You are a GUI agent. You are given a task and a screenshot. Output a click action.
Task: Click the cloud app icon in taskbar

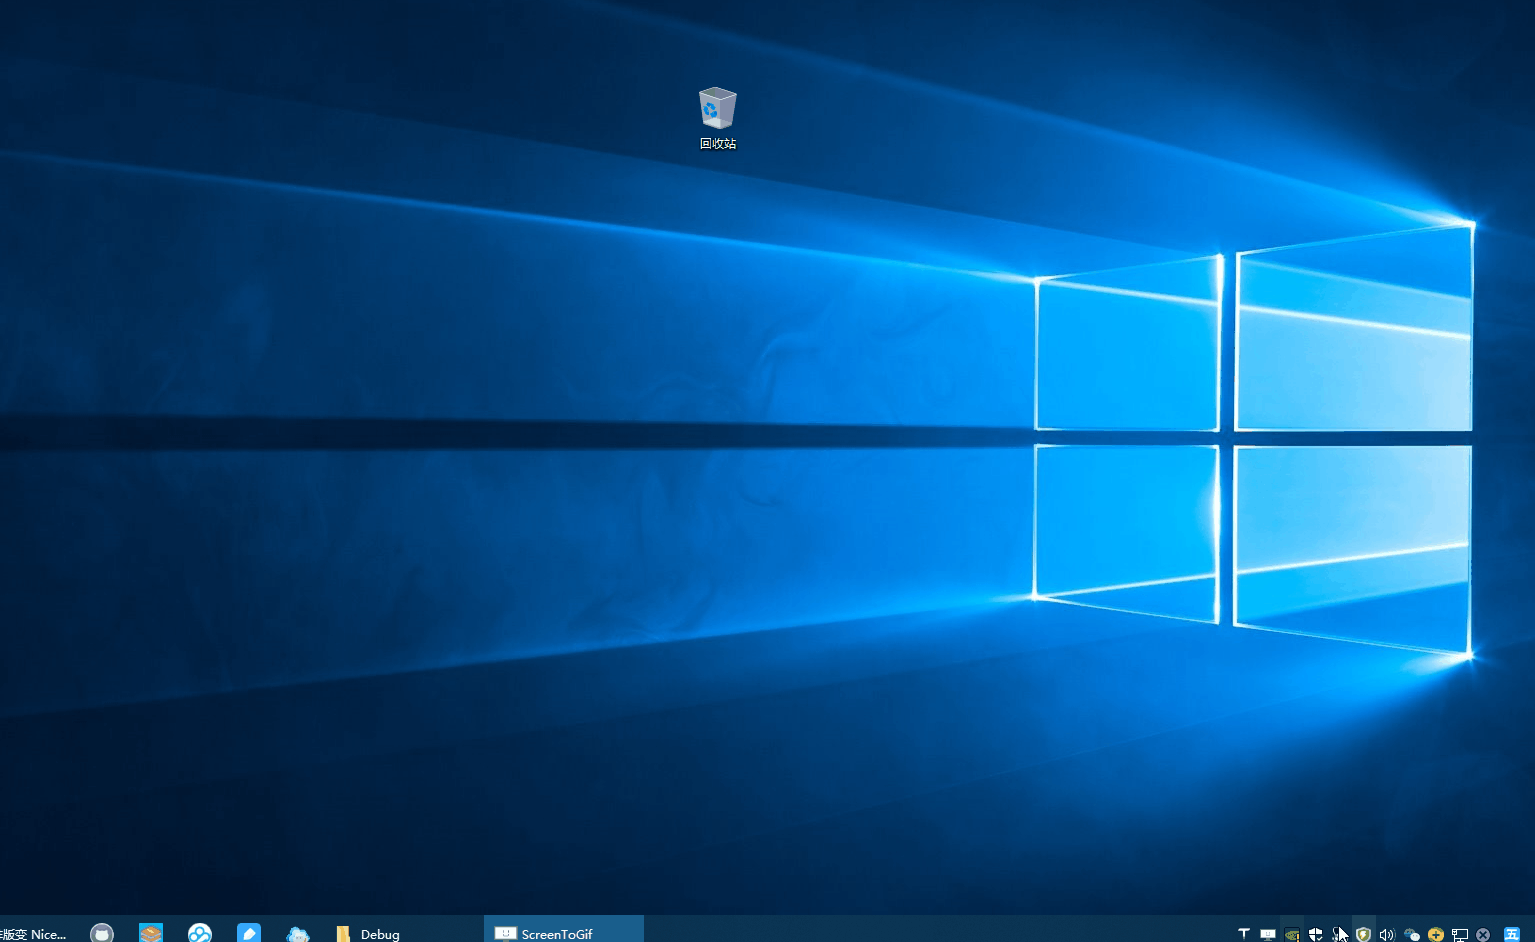point(298,933)
